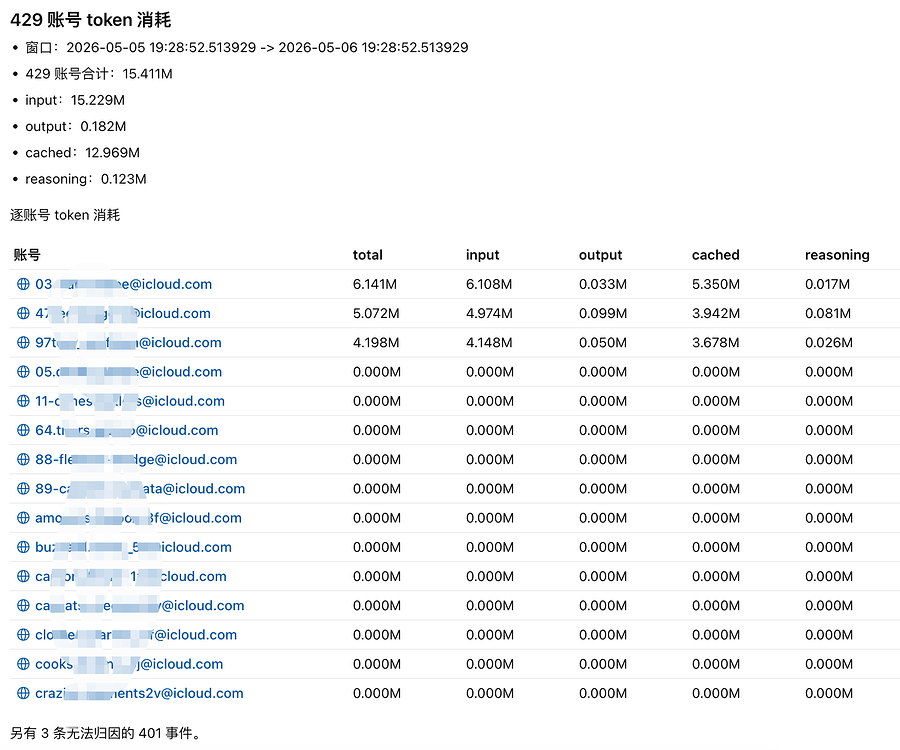Click the globe icon next to the cooks account
Image resolution: width=900 pixels, height=750 pixels.
(x=23, y=664)
